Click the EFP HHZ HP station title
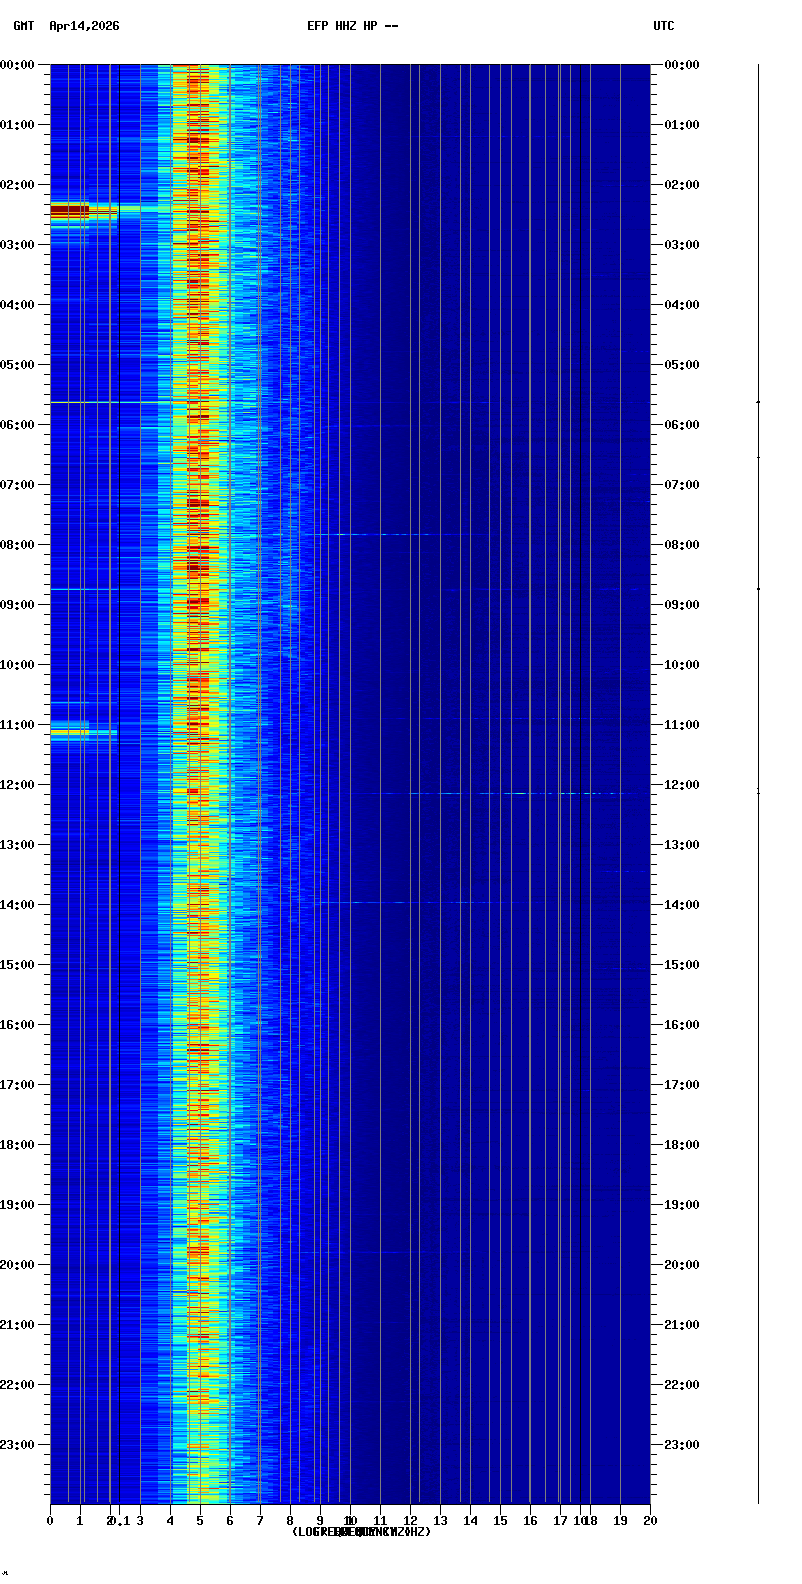This screenshot has height=1584, width=802. [x=352, y=26]
